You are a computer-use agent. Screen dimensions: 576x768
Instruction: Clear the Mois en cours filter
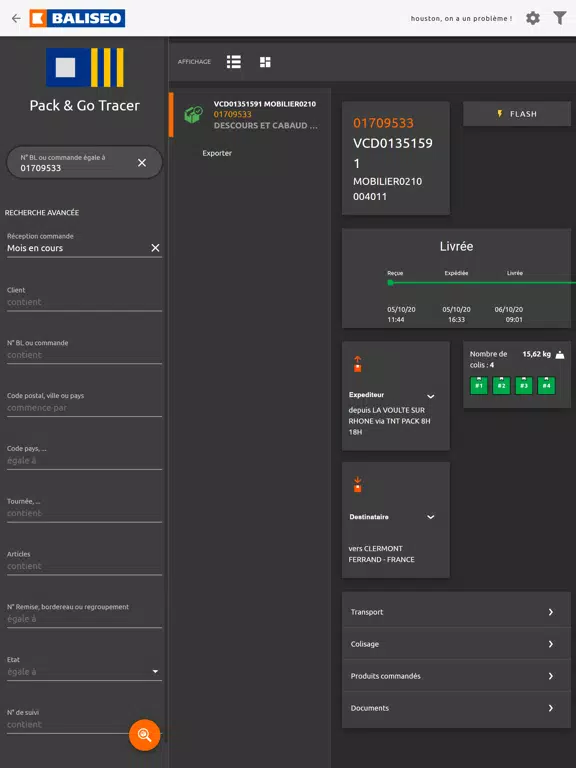click(155, 248)
